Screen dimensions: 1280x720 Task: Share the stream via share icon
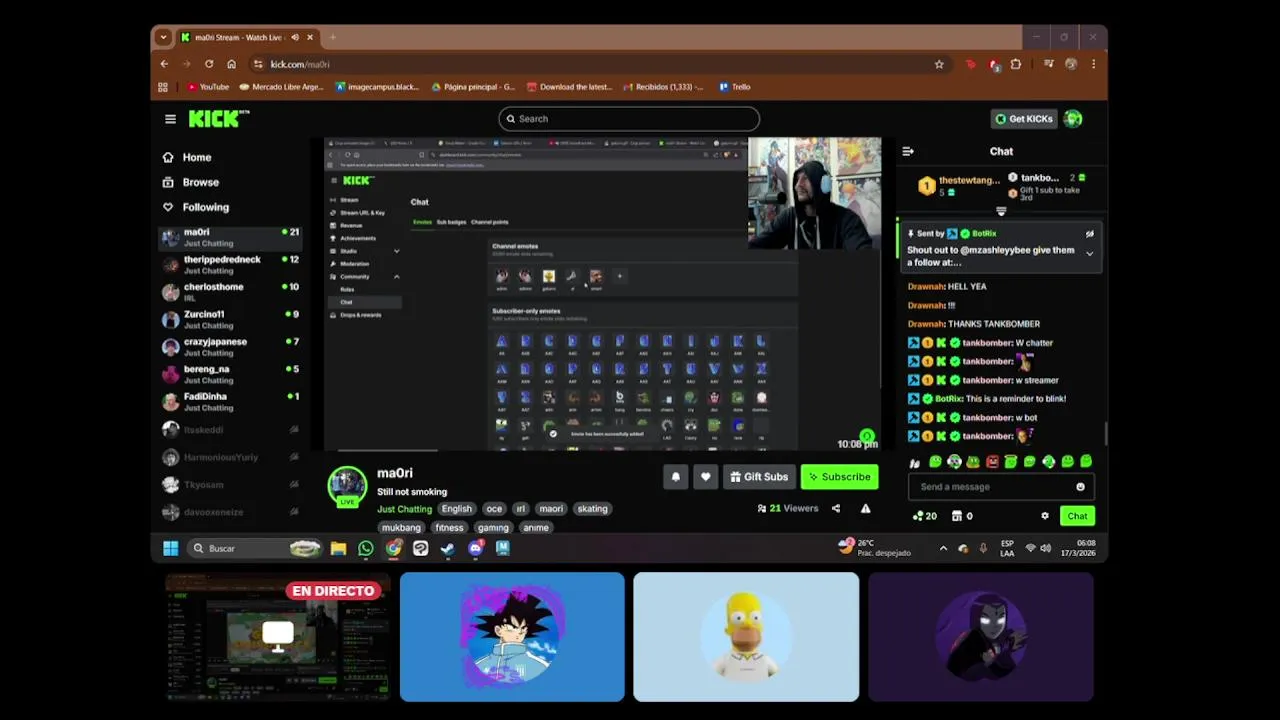click(x=836, y=508)
